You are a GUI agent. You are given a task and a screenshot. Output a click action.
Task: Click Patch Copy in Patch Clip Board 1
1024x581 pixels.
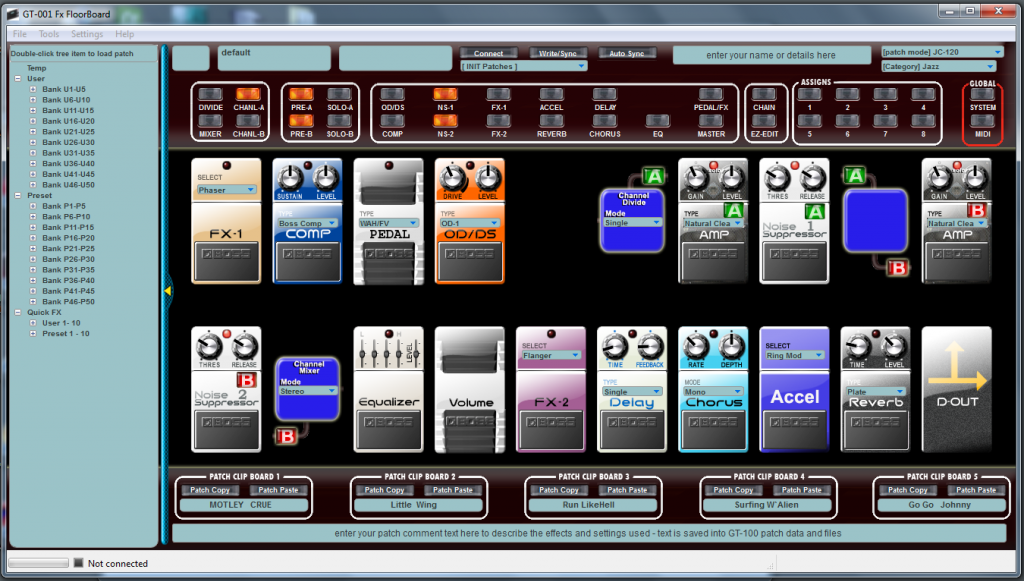tap(210, 490)
